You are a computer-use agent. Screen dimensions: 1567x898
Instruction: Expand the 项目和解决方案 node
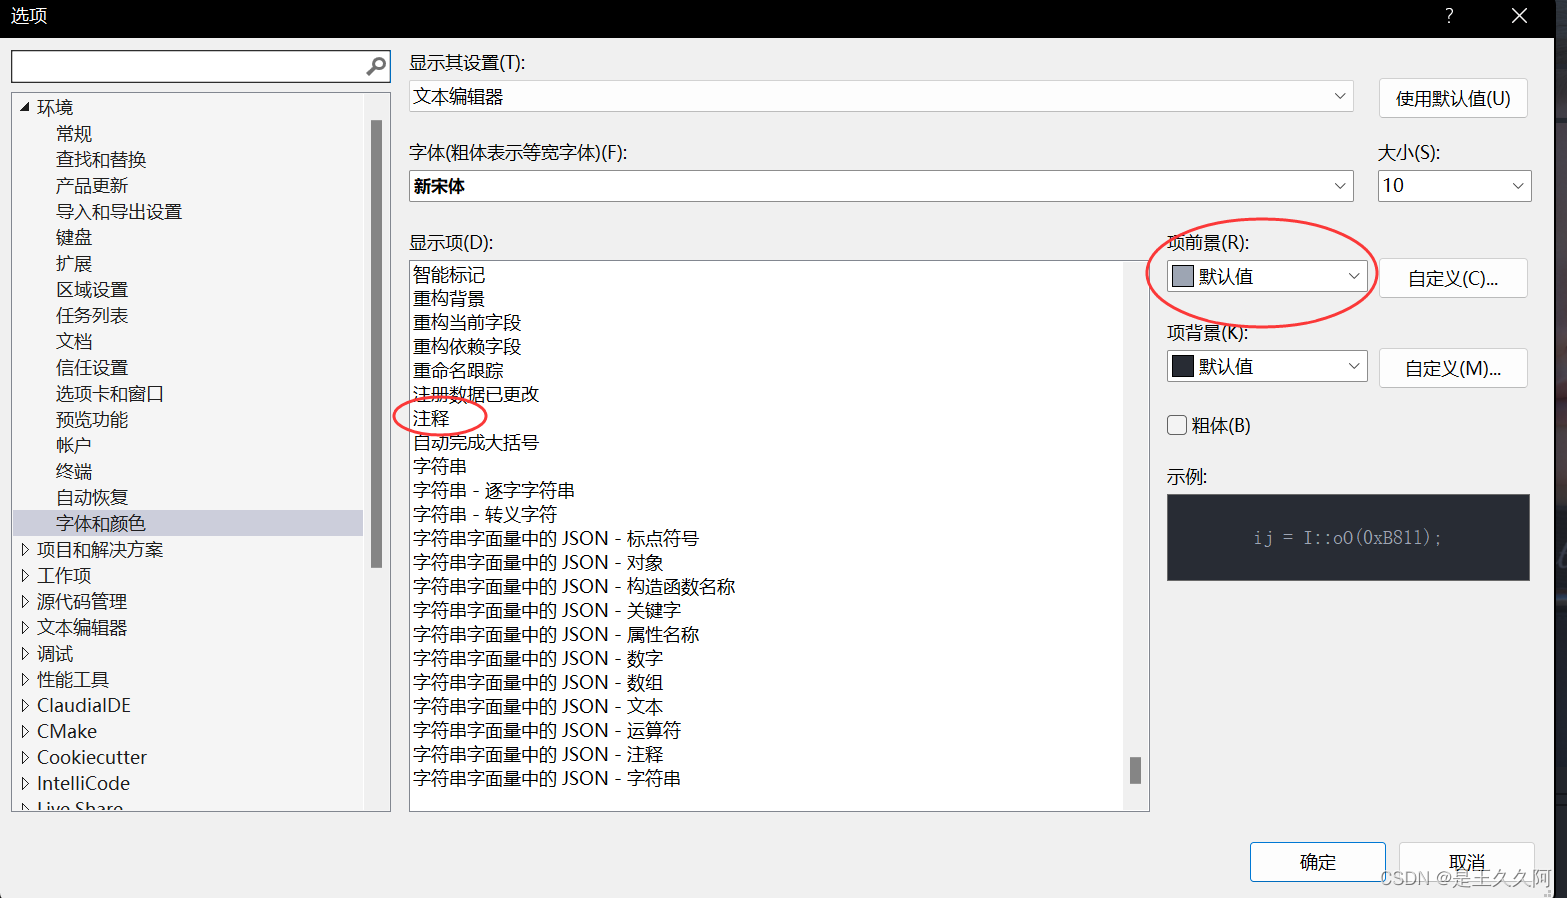[x=25, y=549]
